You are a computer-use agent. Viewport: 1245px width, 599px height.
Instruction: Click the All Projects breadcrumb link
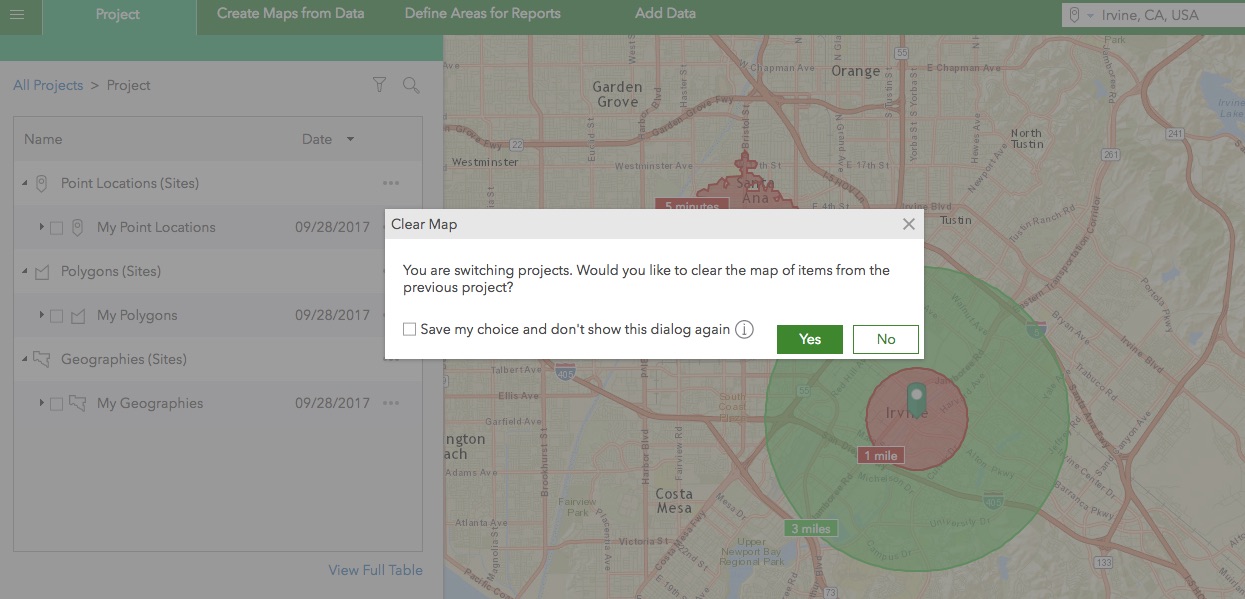point(48,85)
